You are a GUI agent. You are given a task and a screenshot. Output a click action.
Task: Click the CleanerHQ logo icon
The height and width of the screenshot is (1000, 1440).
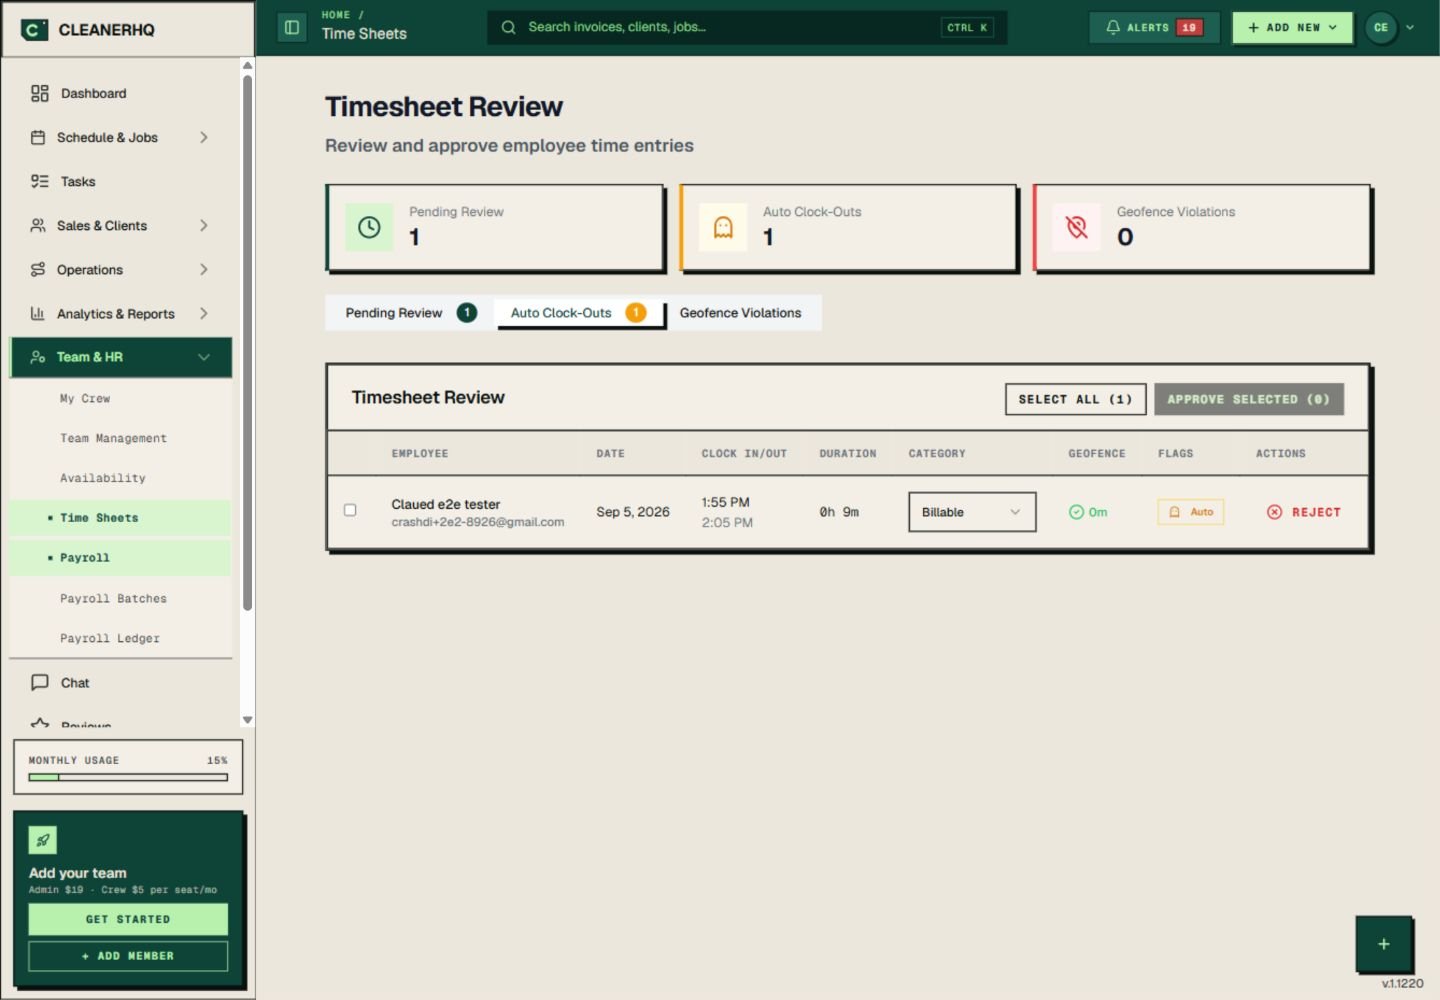click(35, 30)
